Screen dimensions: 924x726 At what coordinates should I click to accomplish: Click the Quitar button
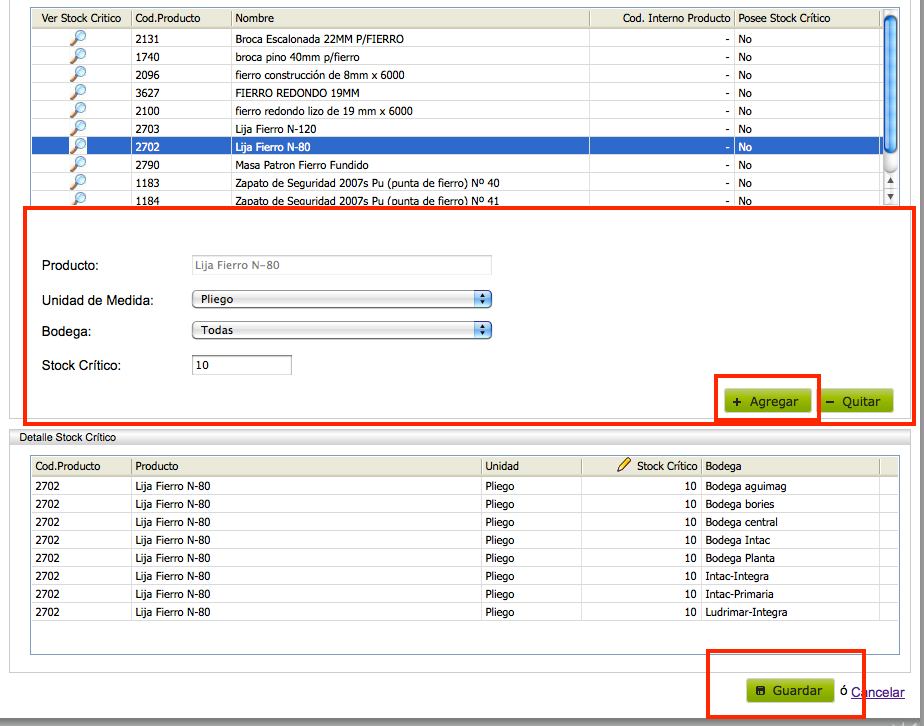tap(857, 401)
